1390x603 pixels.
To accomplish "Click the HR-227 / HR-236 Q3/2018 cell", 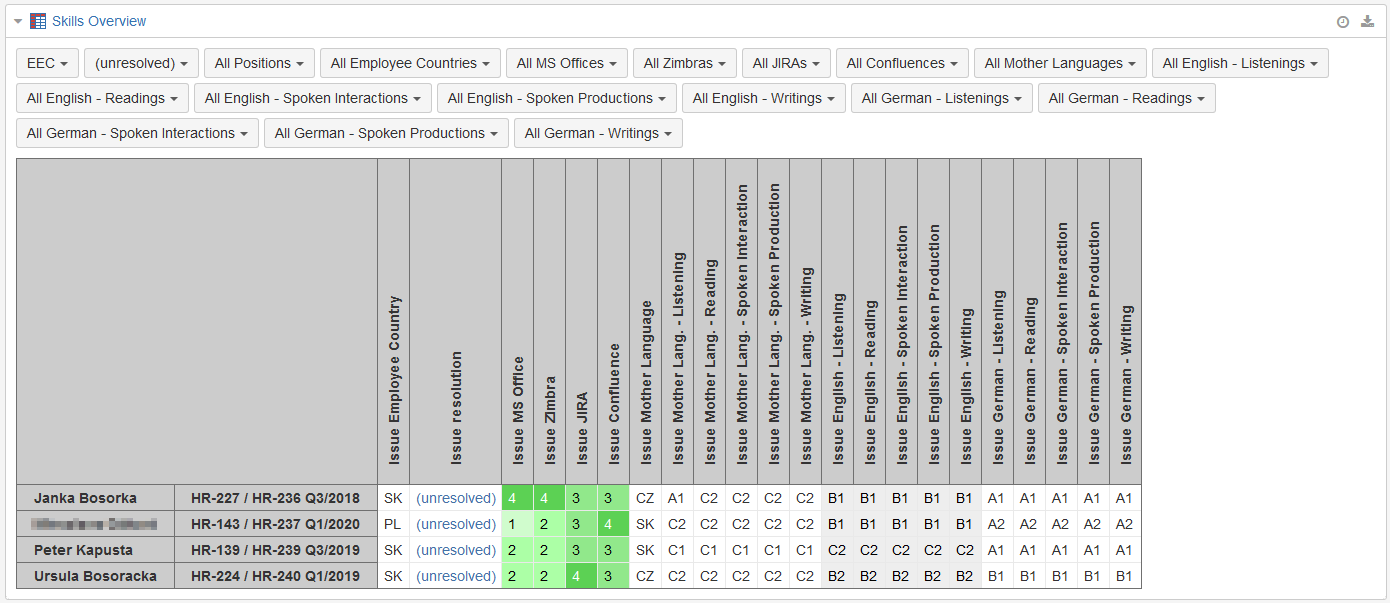I will click(x=275, y=498).
